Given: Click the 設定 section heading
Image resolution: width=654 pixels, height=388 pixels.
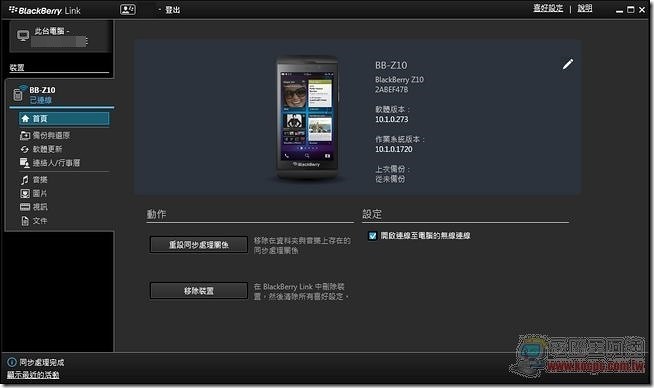Looking at the screenshot, I should (372, 214).
